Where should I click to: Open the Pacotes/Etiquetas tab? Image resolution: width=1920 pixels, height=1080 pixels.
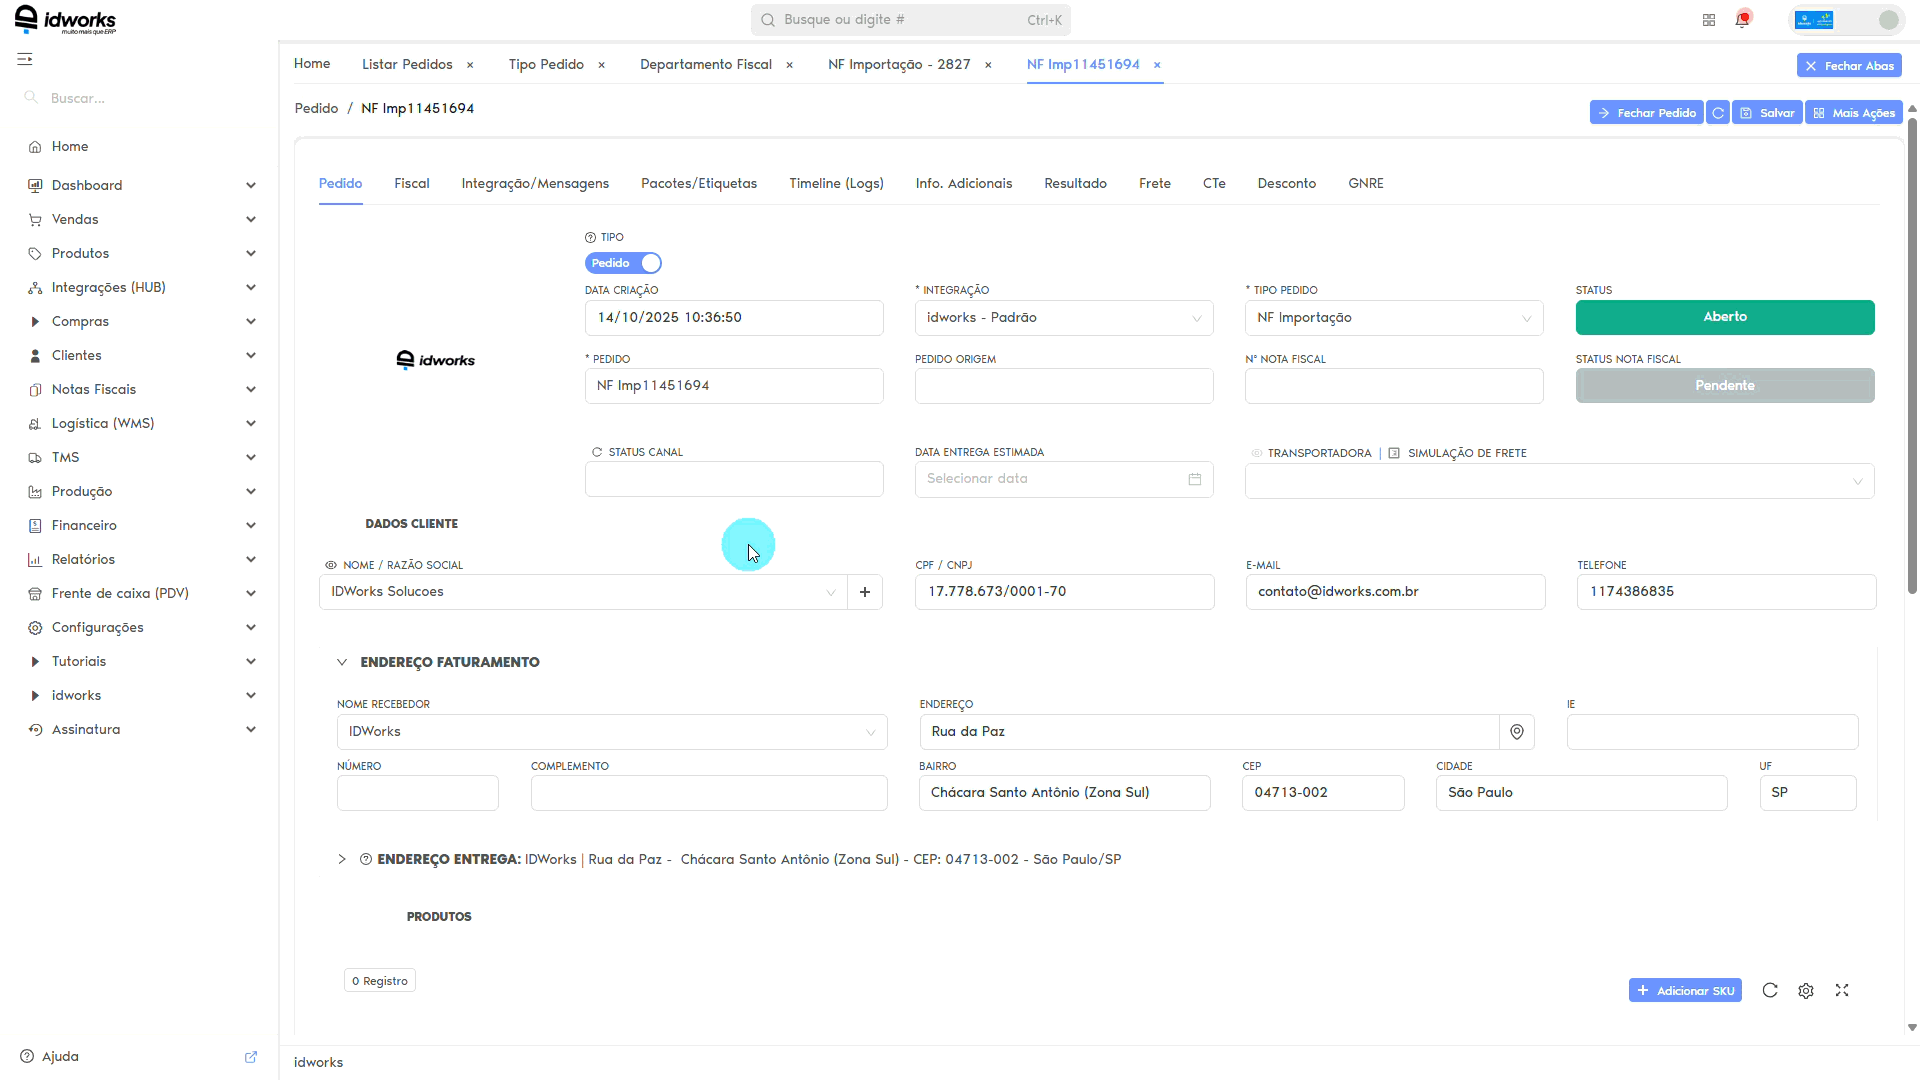point(699,183)
